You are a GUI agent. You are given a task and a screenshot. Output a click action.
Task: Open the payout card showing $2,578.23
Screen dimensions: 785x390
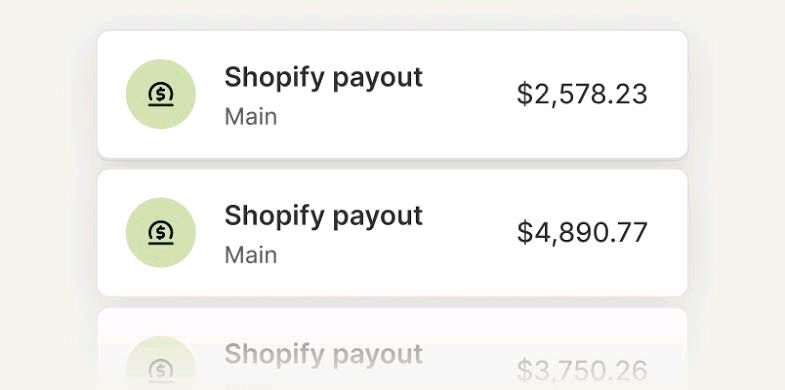392,95
